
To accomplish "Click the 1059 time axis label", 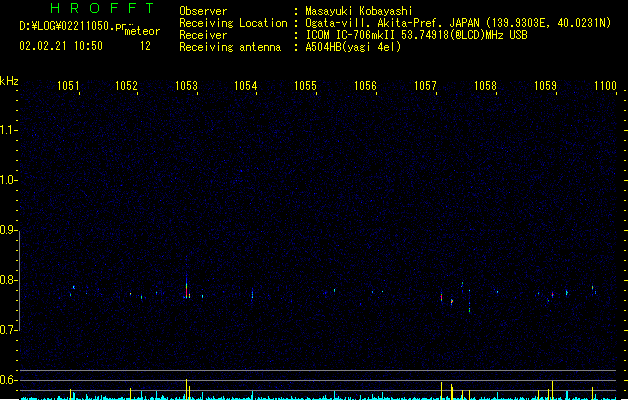I will point(546,86).
